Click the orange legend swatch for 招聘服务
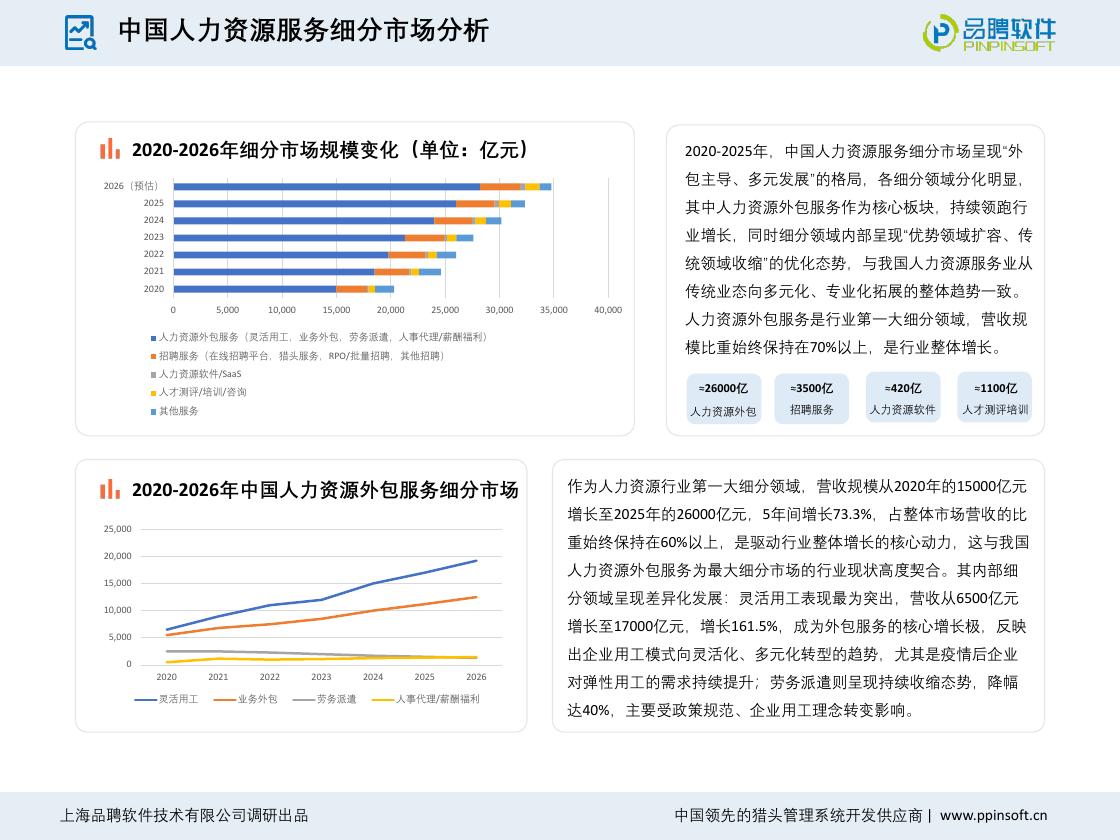1120x840 pixels. click(x=153, y=356)
